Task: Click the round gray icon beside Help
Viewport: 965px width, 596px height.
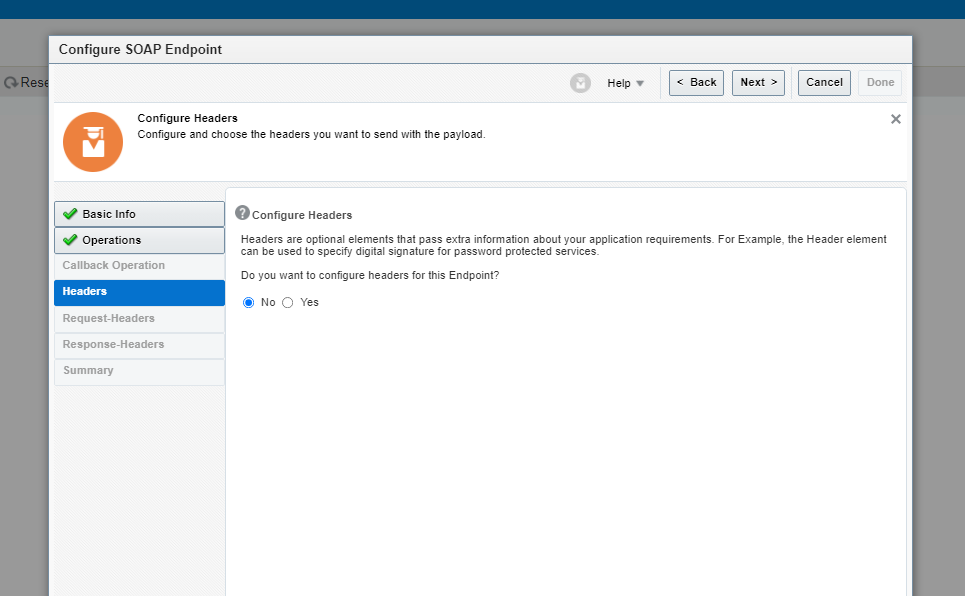Action: click(580, 83)
